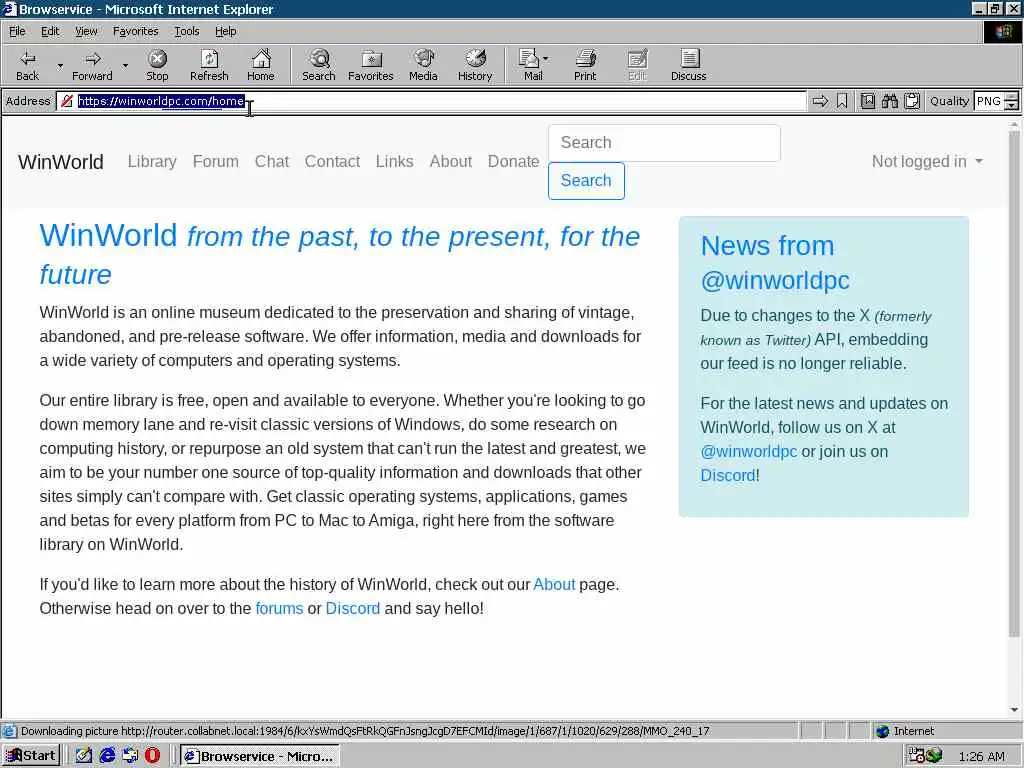Refresh the current page
Viewport: 1024px width, 768px height.
tap(209, 65)
